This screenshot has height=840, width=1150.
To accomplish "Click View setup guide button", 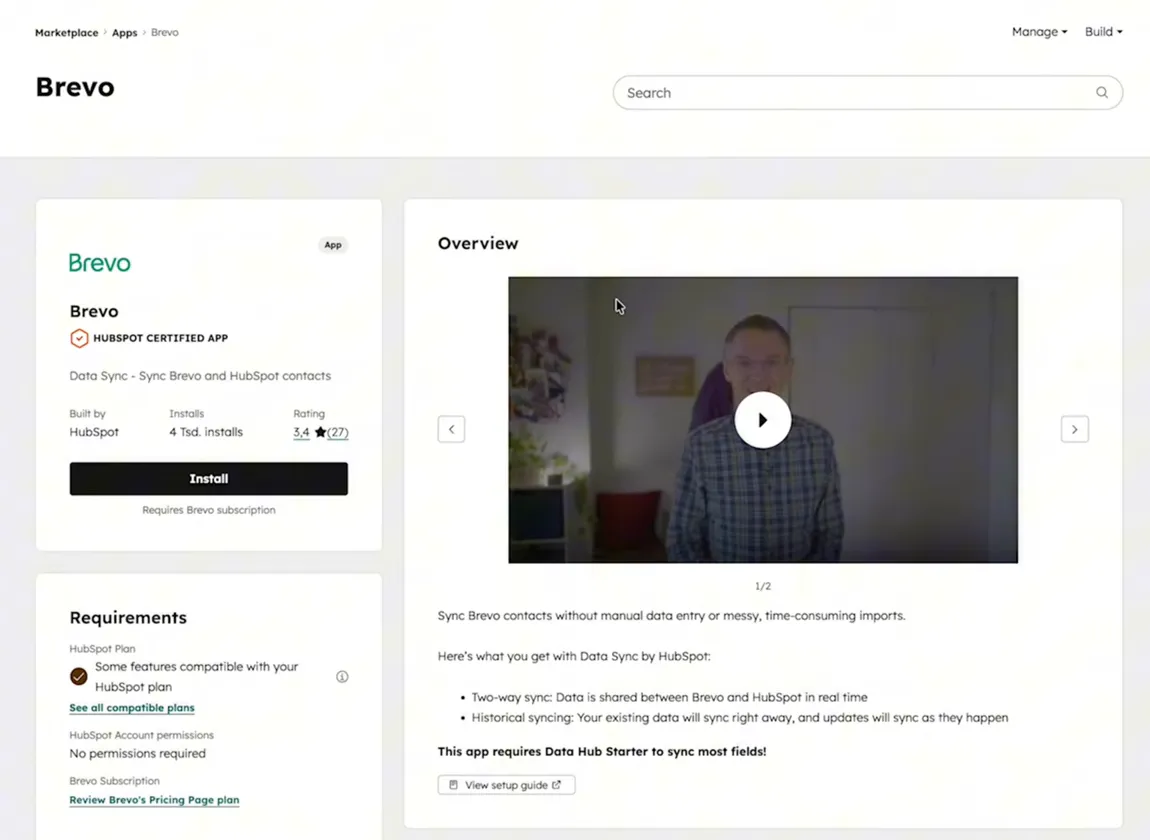I will click(x=507, y=785).
